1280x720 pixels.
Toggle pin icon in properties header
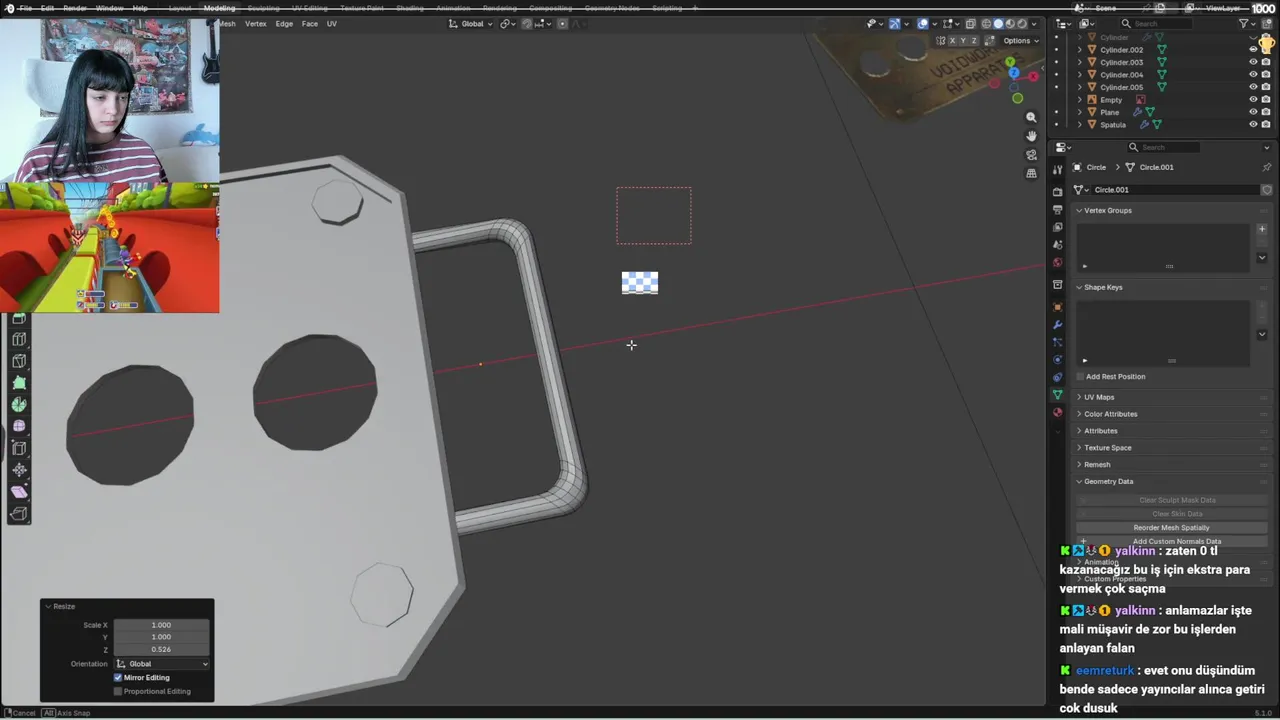[1266, 167]
